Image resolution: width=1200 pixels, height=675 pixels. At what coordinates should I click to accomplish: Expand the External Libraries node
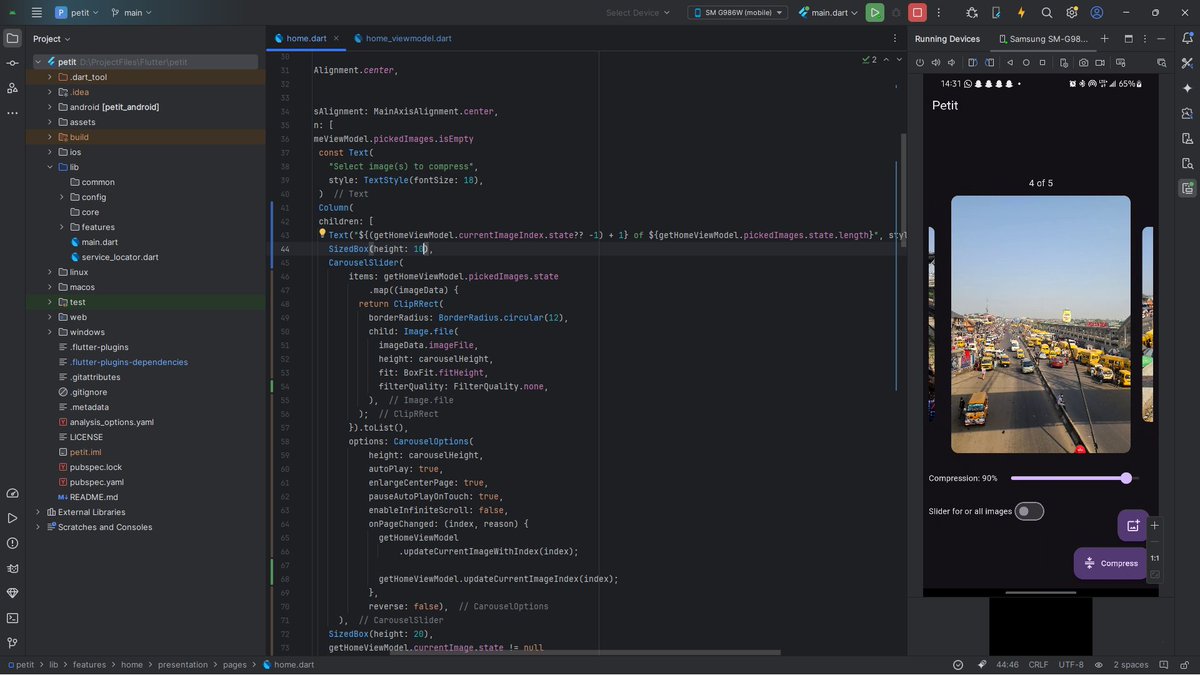[x=38, y=512]
